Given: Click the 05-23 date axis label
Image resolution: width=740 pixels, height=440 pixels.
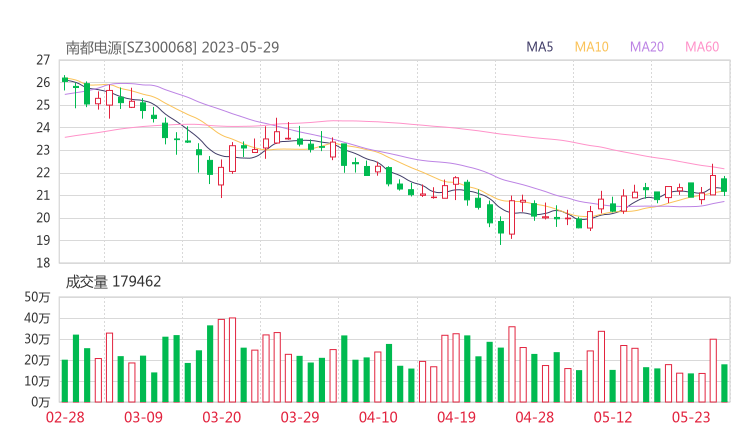Looking at the screenshot, I should [x=691, y=417].
